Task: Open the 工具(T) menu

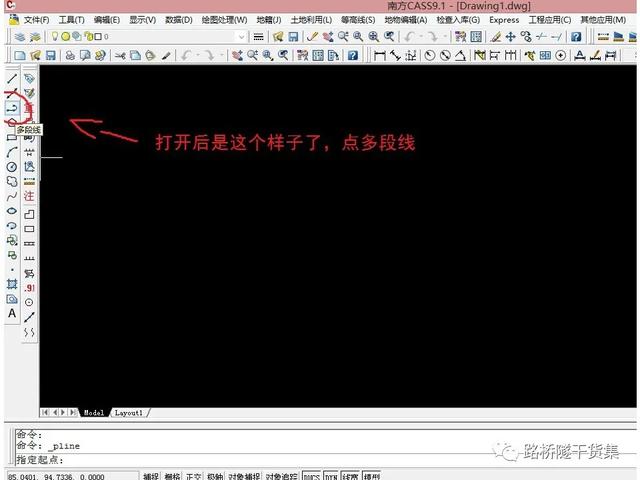Action: pyautogui.click(x=71, y=20)
